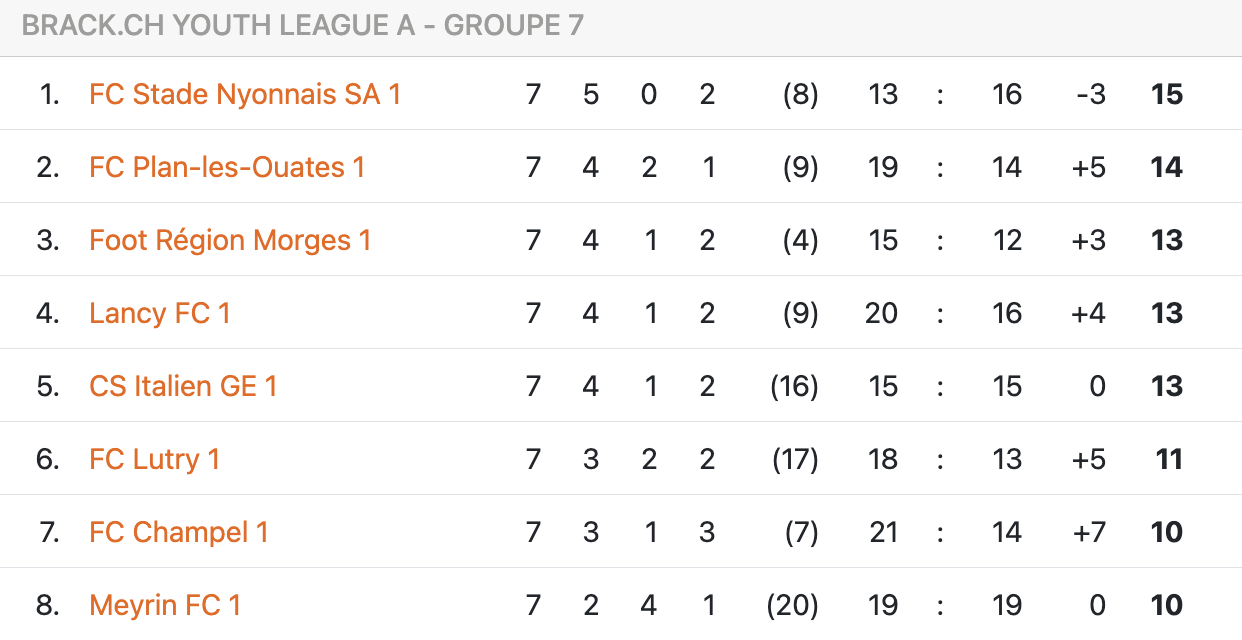The height and width of the screenshot is (640, 1242).
Task: Click FC Lutry's 11 points total
Action: click(1168, 459)
